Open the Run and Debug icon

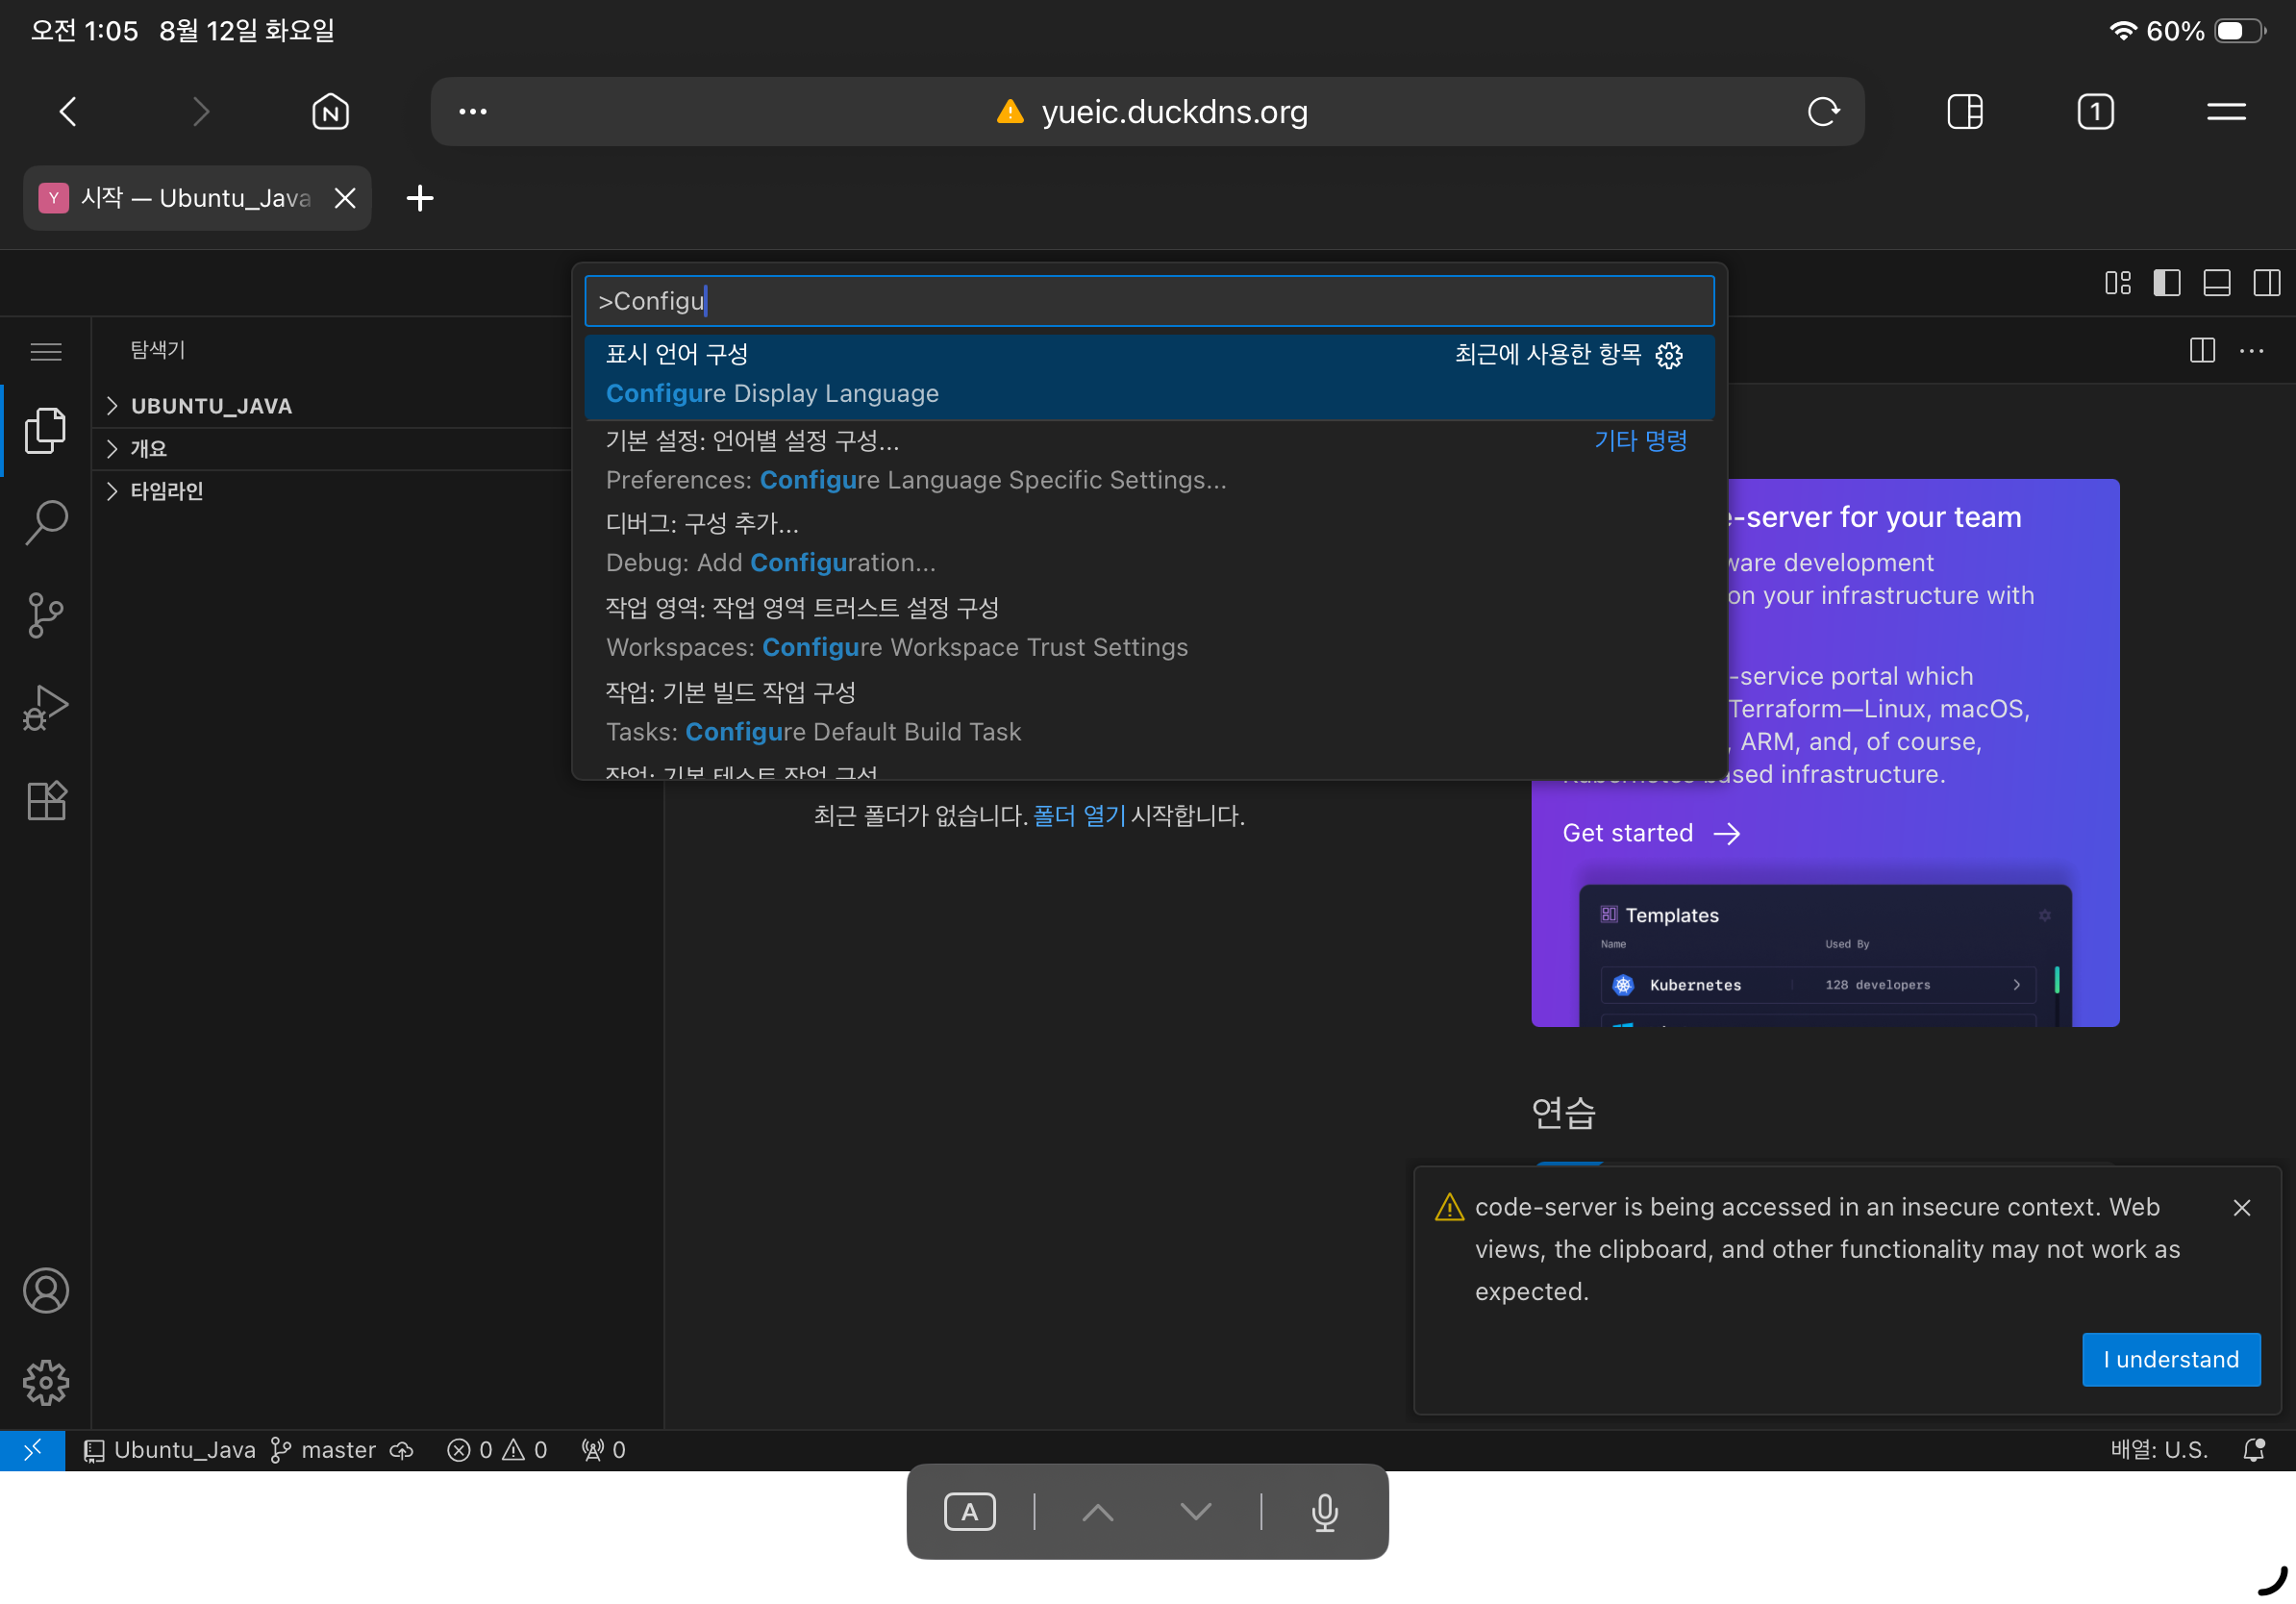pos(45,707)
